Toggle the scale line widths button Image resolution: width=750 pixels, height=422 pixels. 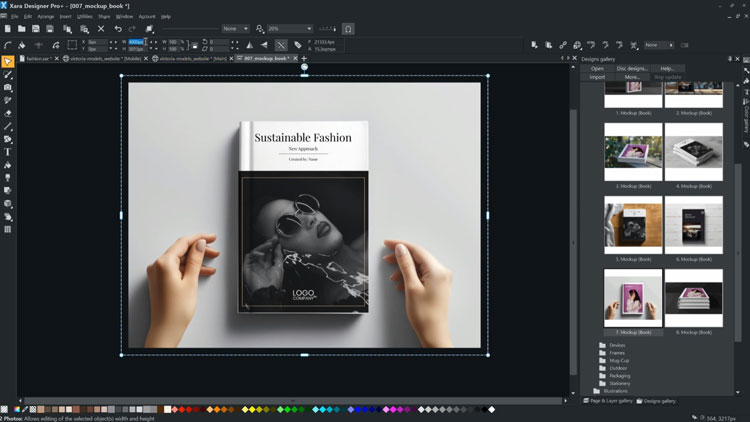(281, 45)
